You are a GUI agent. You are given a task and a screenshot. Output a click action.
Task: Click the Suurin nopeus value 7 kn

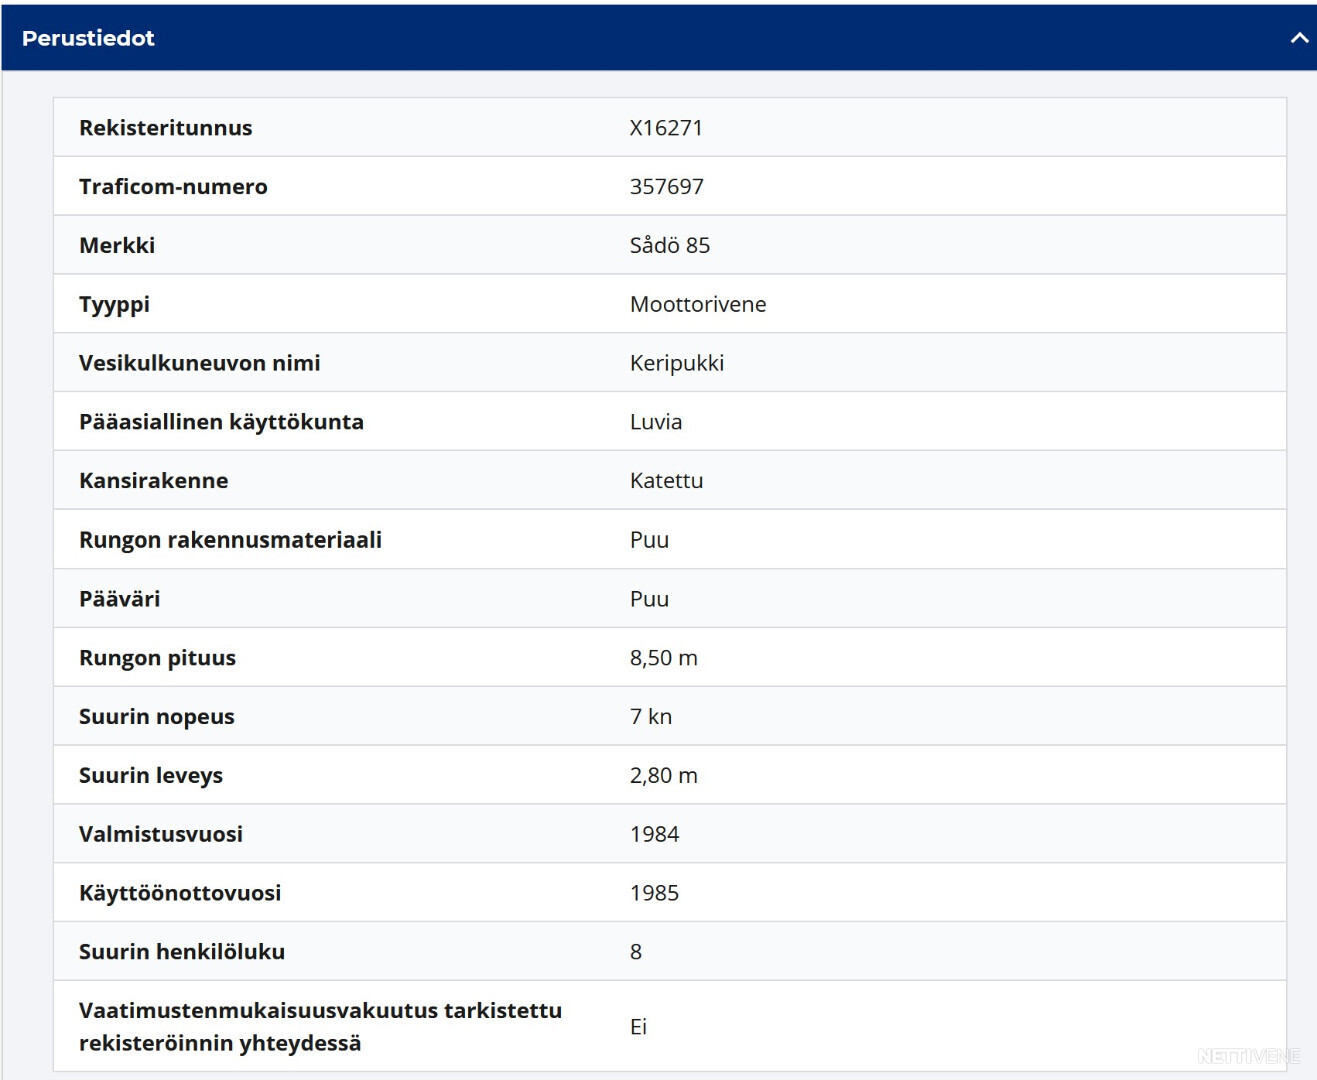[x=651, y=717]
